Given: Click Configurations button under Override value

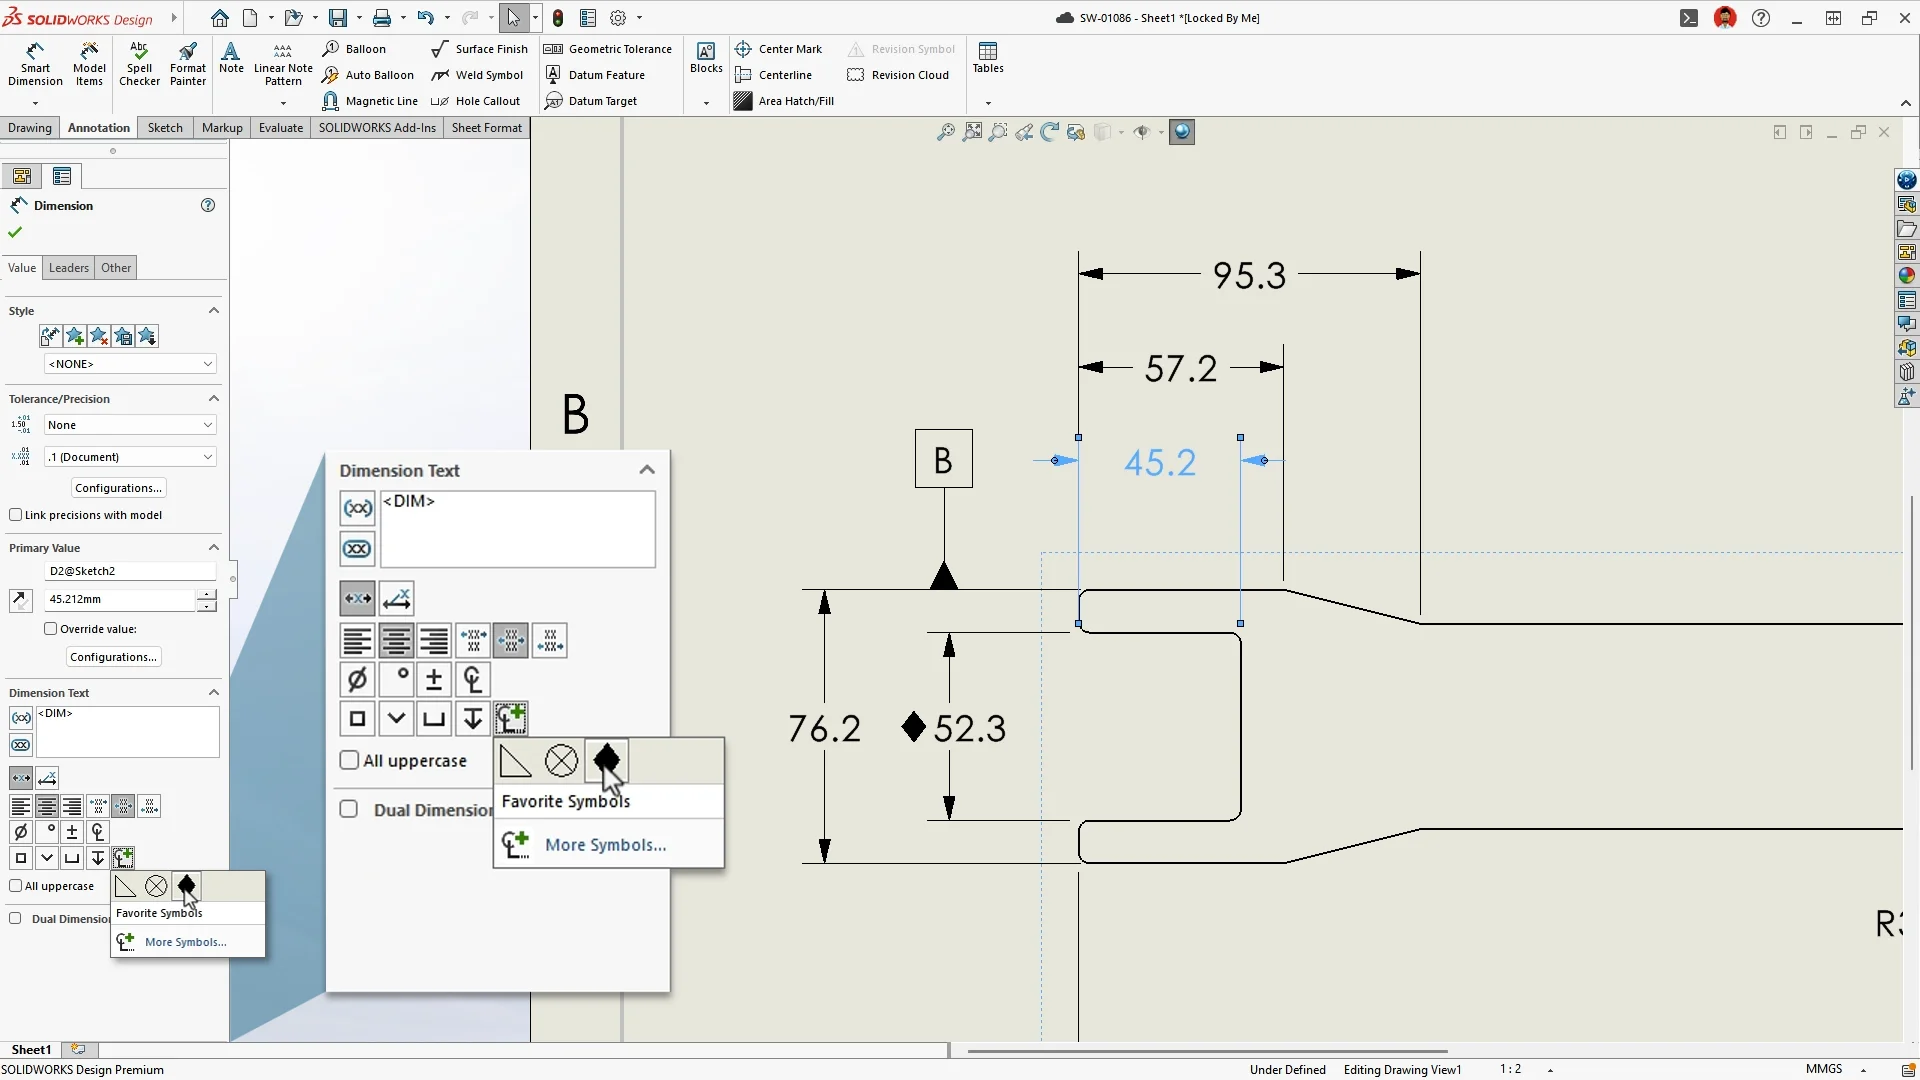Looking at the screenshot, I should pos(113,657).
